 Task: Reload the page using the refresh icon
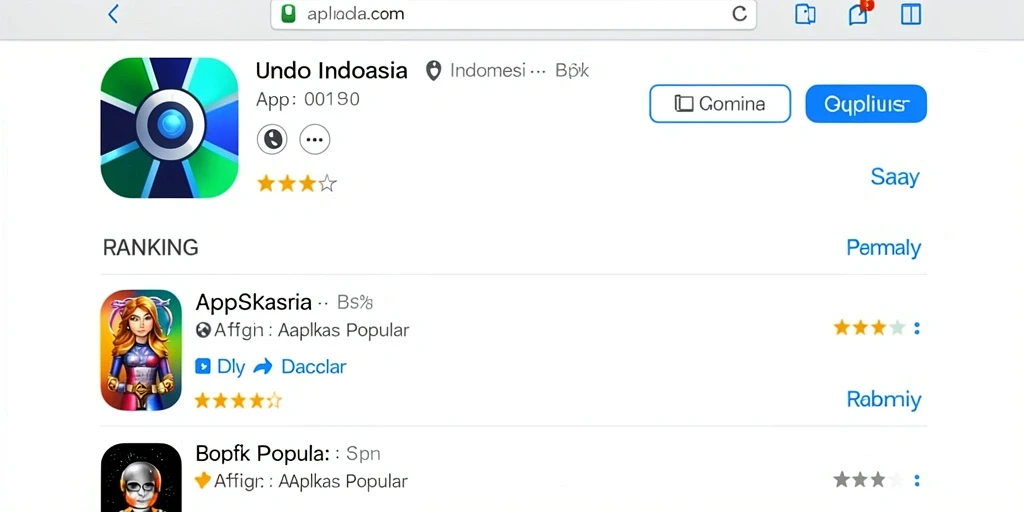coord(739,14)
